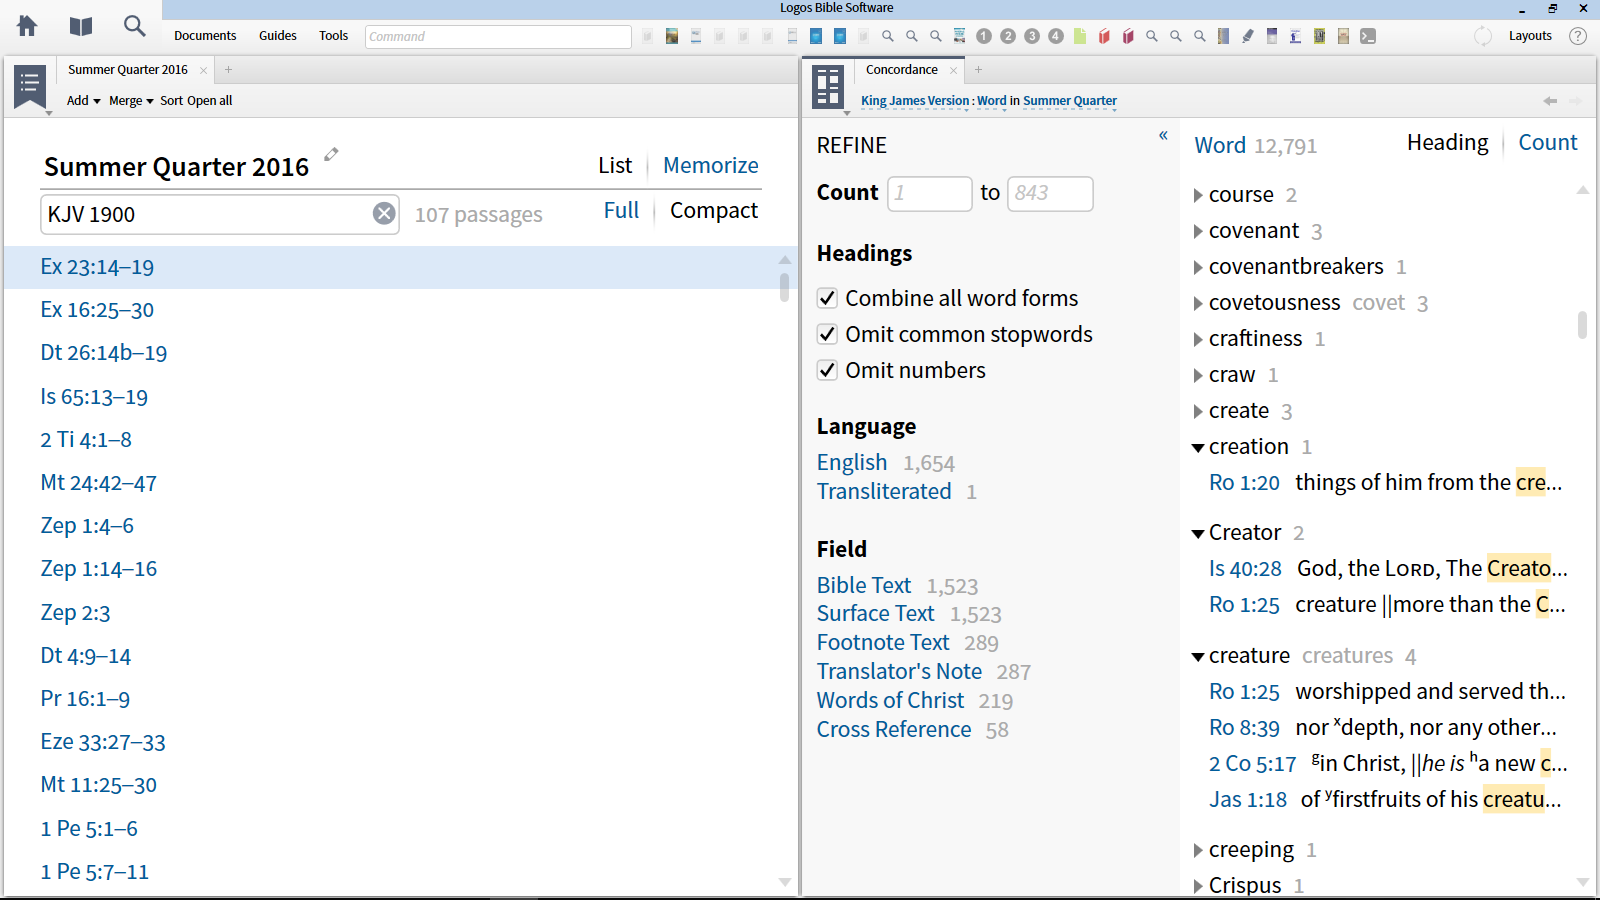The width and height of the screenshot is (1600, 900).
Task: Close the Concordance tab
Action: pos(954,70)
